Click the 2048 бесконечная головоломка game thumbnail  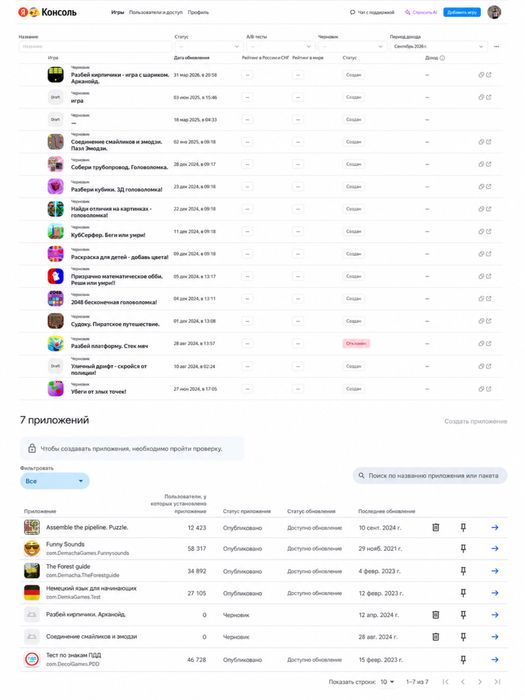(x=55, y=298)
